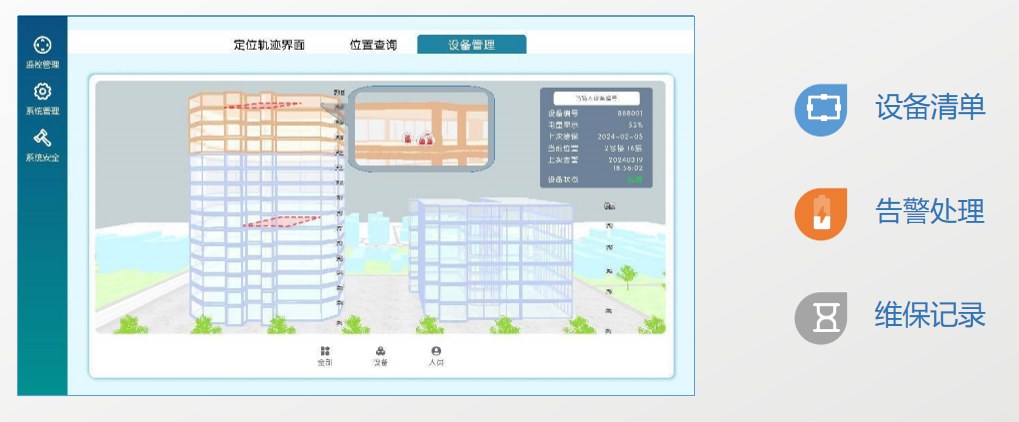Screen dimensions: 1019x422
Task: Click the device number search input field
Action: point(597,99)
